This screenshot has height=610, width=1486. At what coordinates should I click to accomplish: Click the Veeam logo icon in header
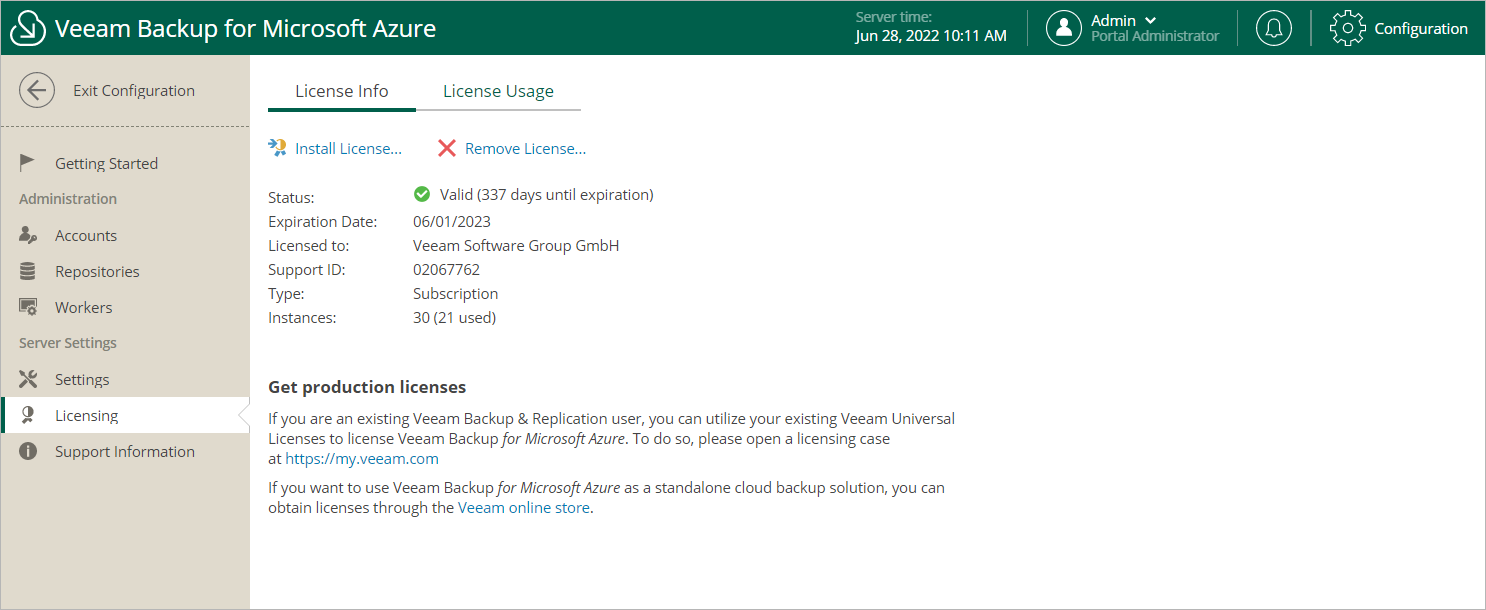tap(28, 29)
